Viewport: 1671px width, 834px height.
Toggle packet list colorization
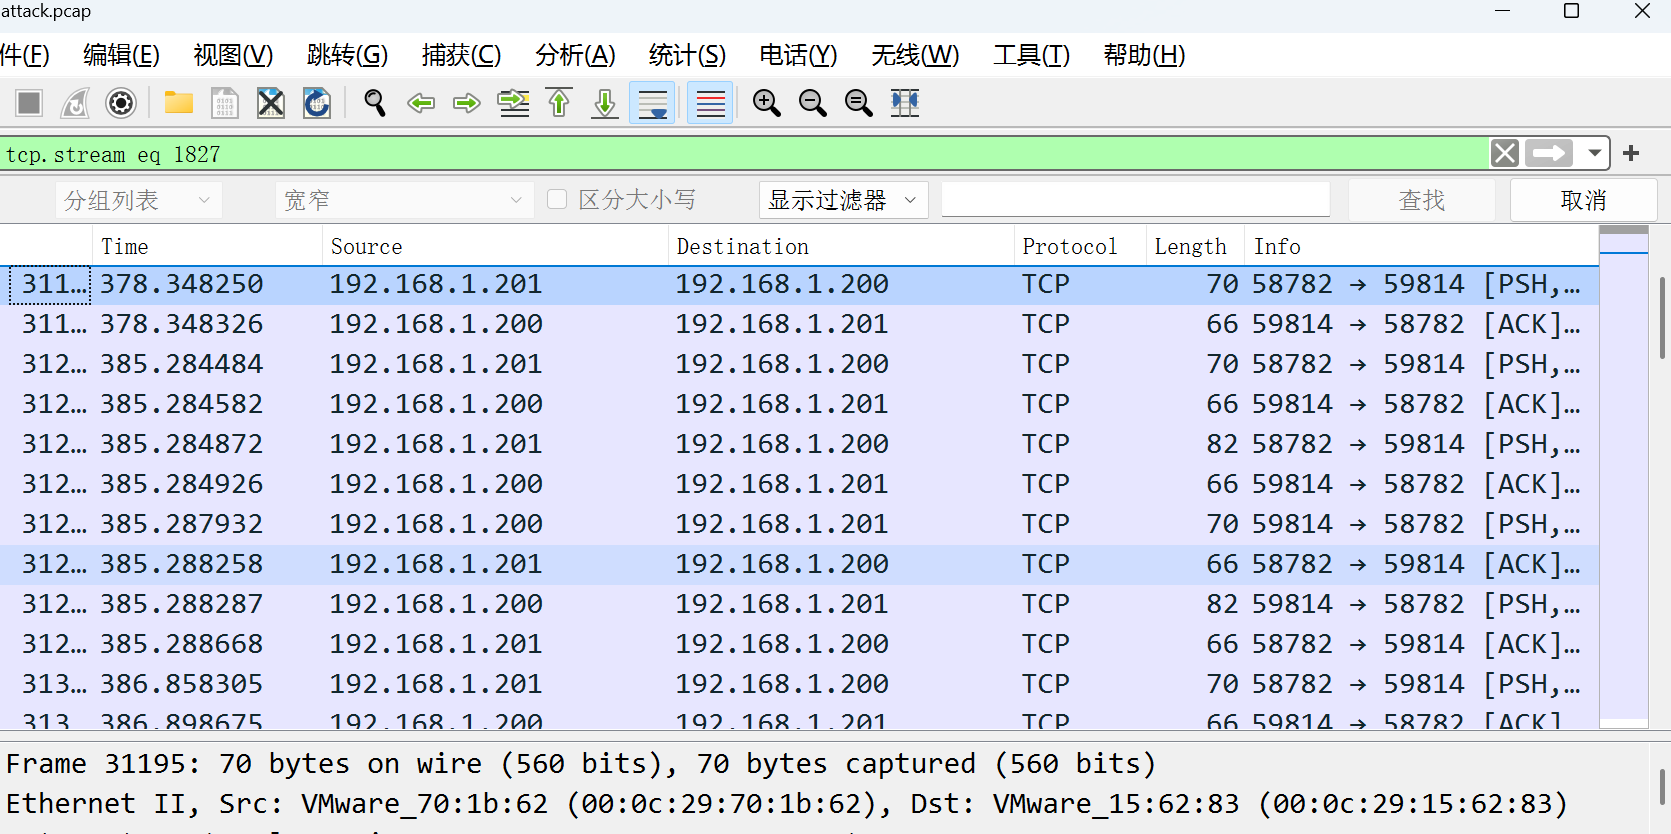pos(710,103)
